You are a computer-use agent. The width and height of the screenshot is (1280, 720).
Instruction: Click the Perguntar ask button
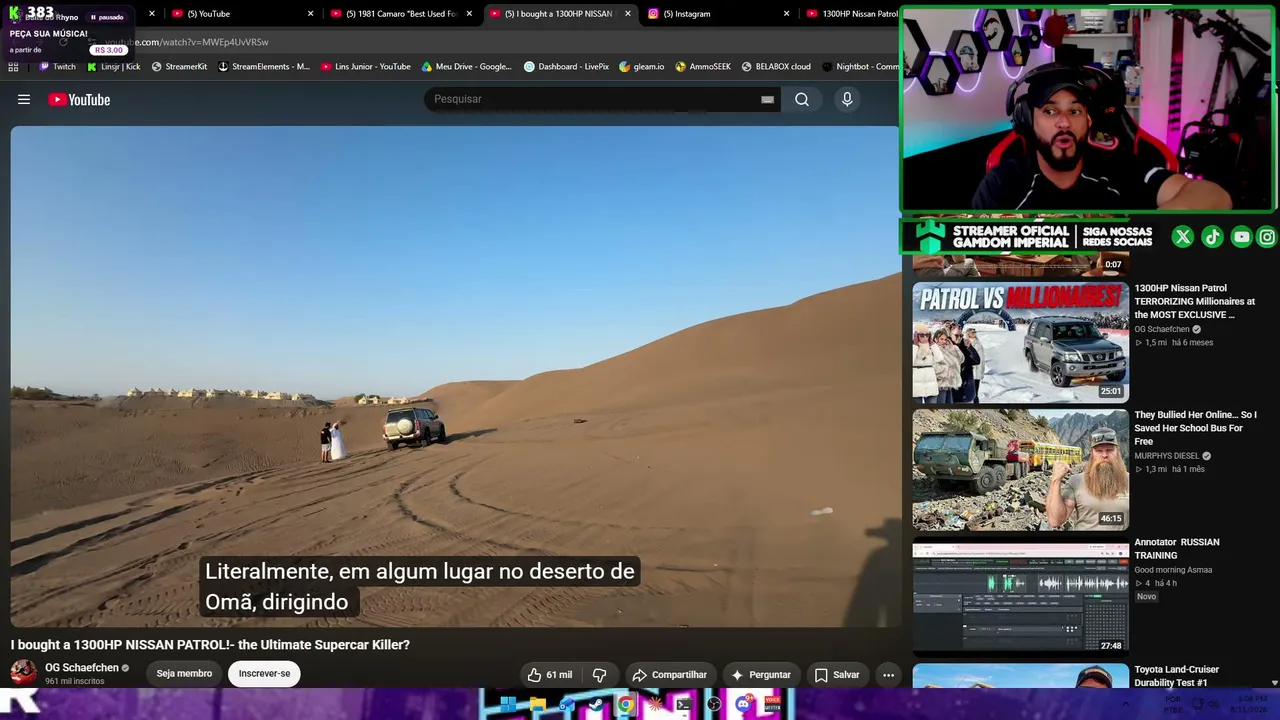(x=761, y=675)
